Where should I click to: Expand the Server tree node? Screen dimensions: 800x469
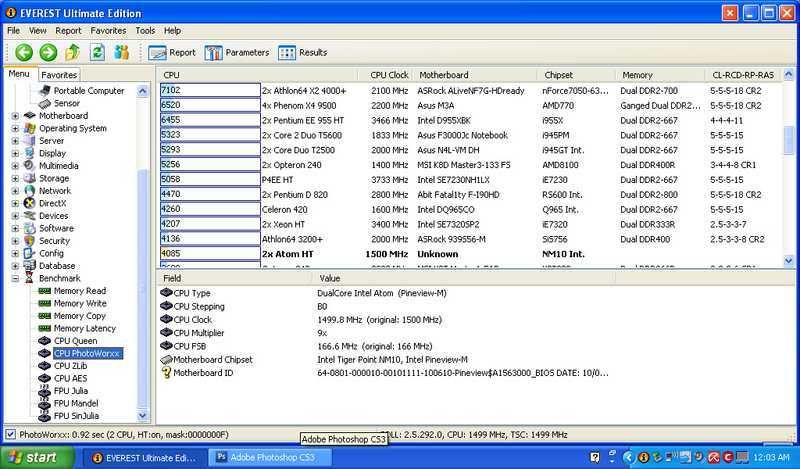tap(15, 141)
